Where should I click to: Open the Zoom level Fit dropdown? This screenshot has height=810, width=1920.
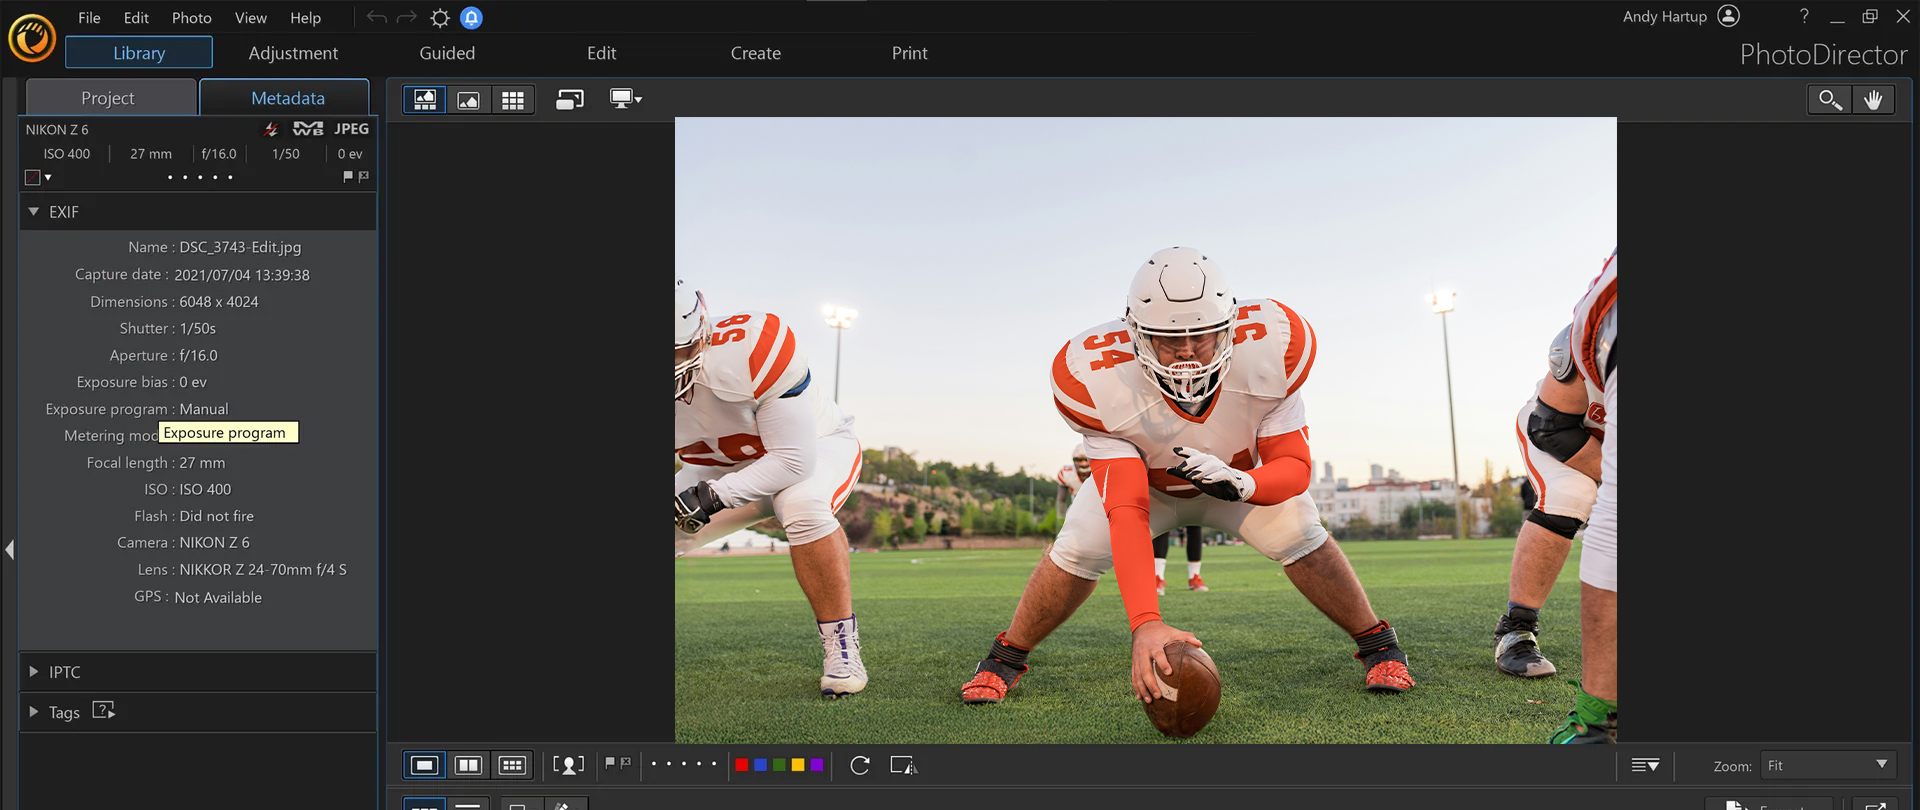tap(1827, 765)
